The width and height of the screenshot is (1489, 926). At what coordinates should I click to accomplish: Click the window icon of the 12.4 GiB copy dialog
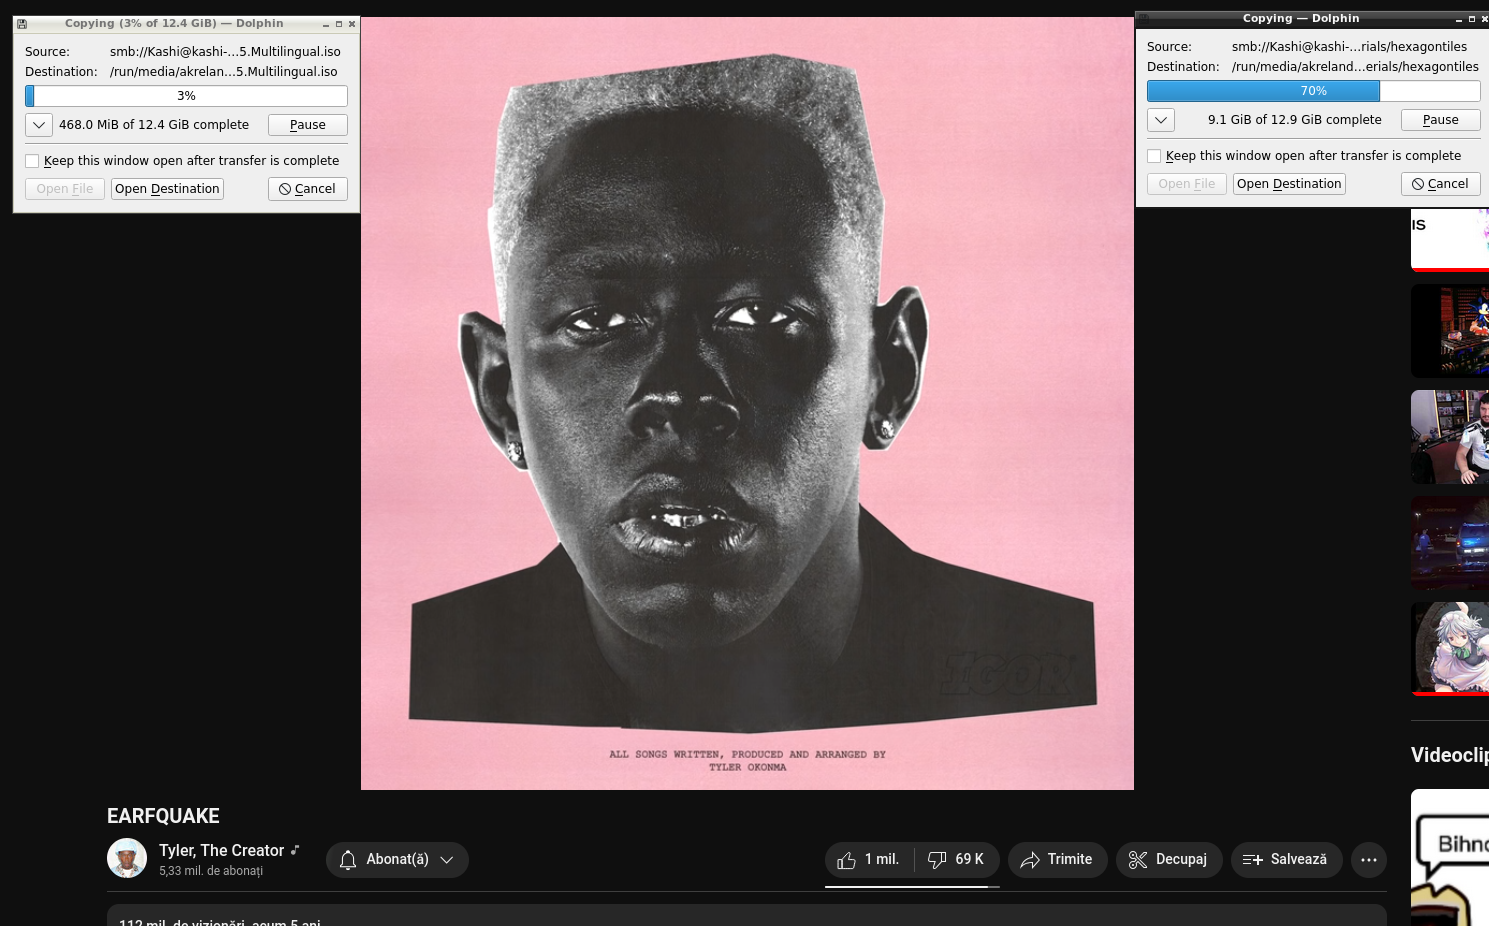pyautogui.click(x=22, y=24)
